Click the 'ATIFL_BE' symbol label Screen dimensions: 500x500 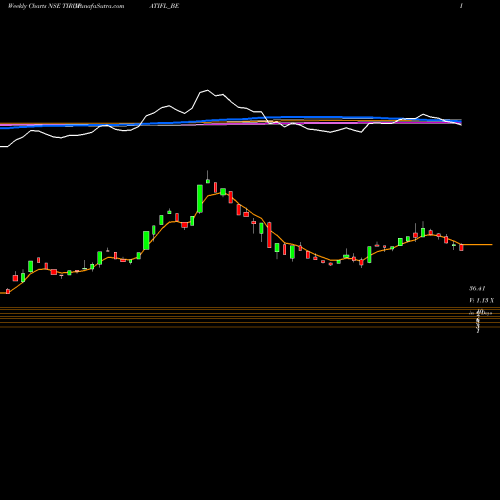[x=164, y=6]
